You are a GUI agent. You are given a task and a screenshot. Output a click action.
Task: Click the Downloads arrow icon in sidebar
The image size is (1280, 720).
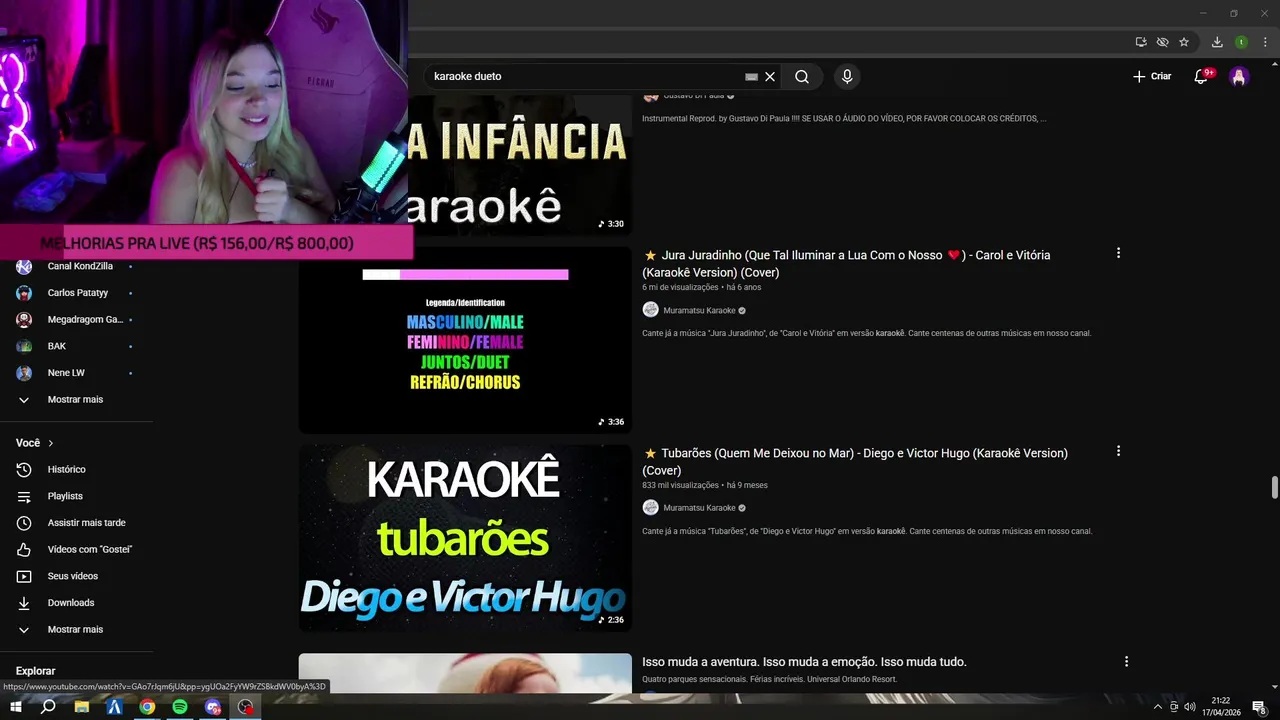tap(24, 603)
